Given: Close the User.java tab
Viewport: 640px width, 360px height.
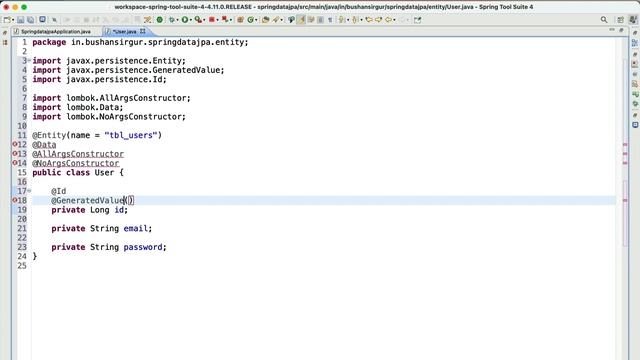Looking at the screenshot, I should pos(143,31).
